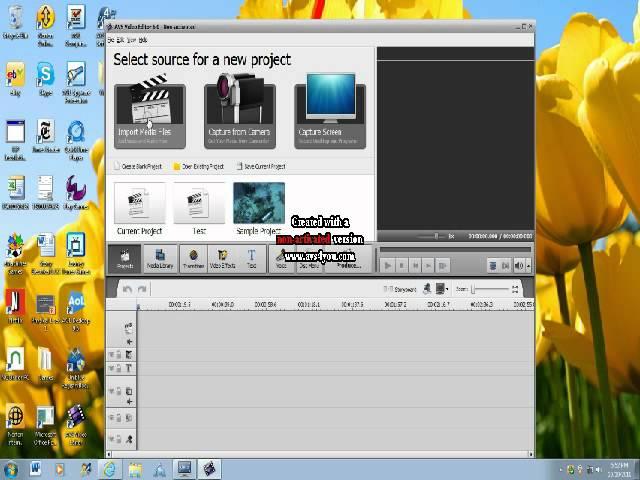Toggle visibility of audio mix track
Image resolution: width=640 pixels, height=480 pixels.
click(111, 418)
